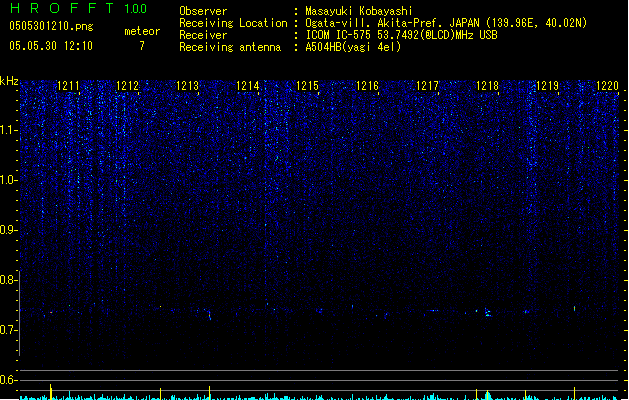Screen dimensions: 629x400
Task: Select the file name 0505301210.png
Action: tap(51, 26)
